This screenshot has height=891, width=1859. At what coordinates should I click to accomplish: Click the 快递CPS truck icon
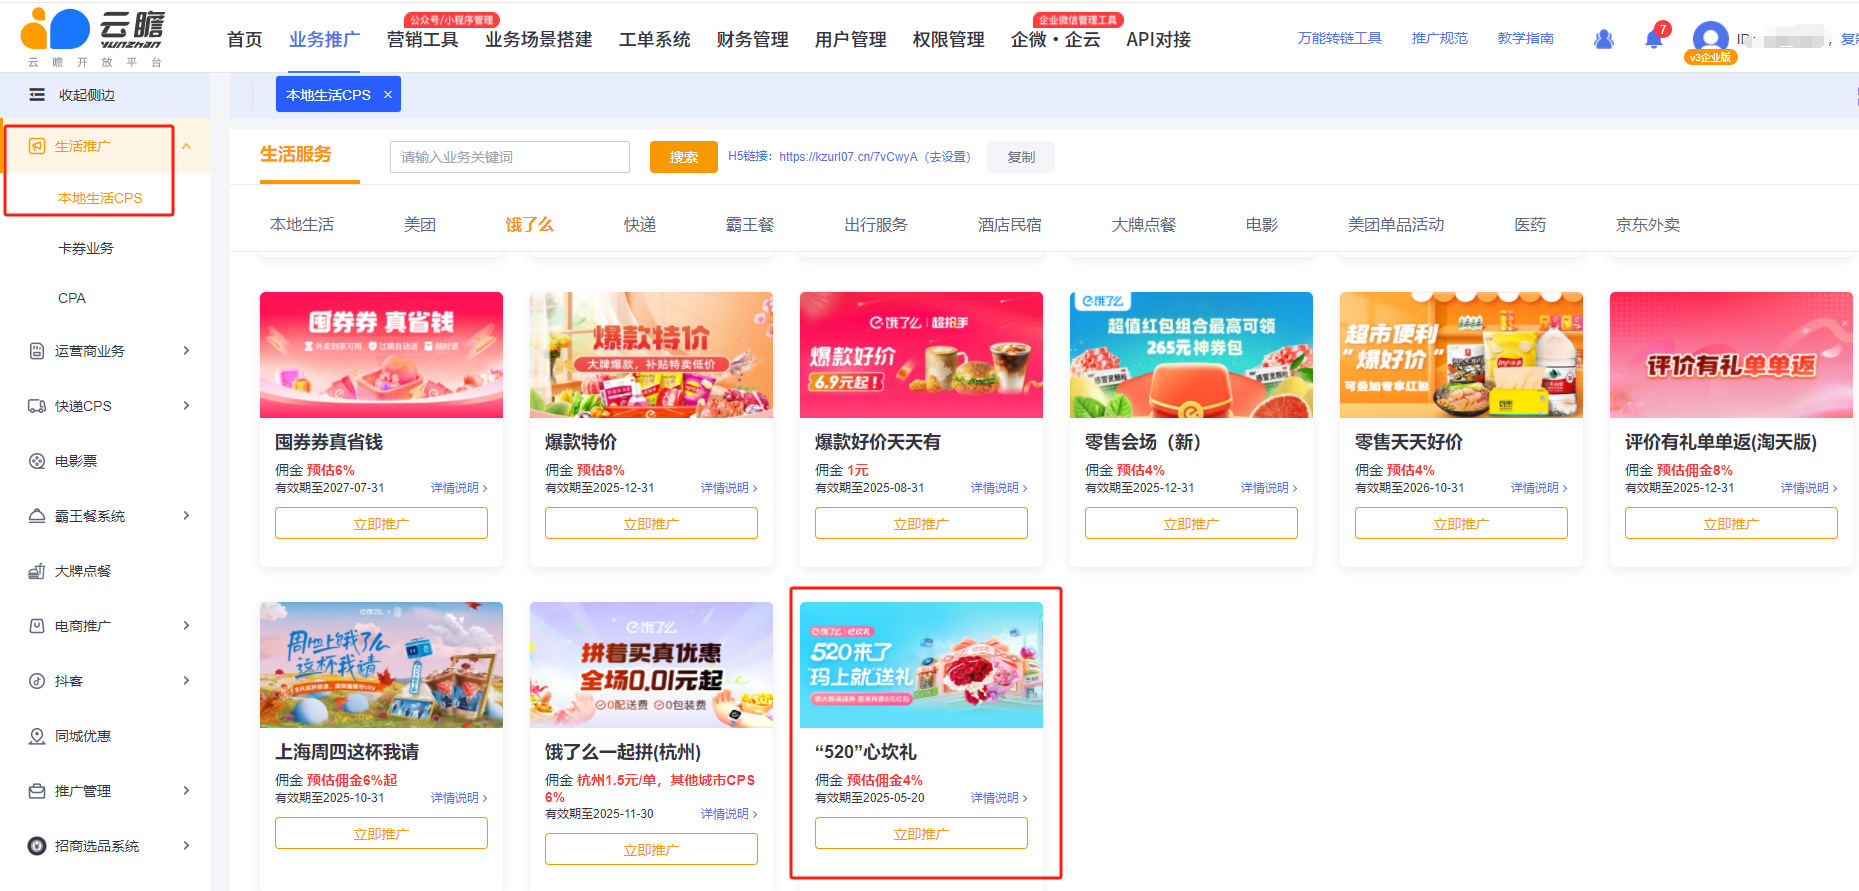click(37, 406)
